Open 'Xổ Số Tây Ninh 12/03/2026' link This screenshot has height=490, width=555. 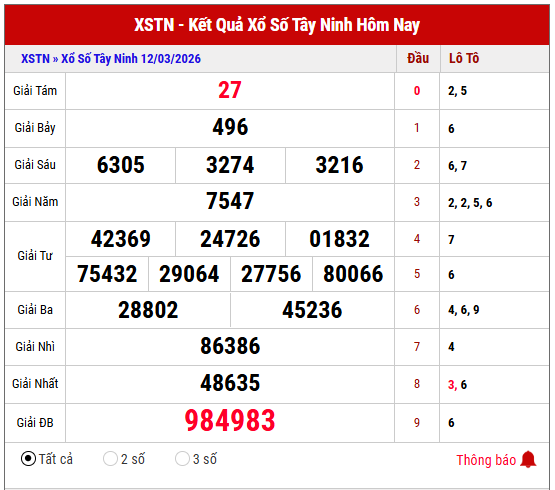click(131, 59)
